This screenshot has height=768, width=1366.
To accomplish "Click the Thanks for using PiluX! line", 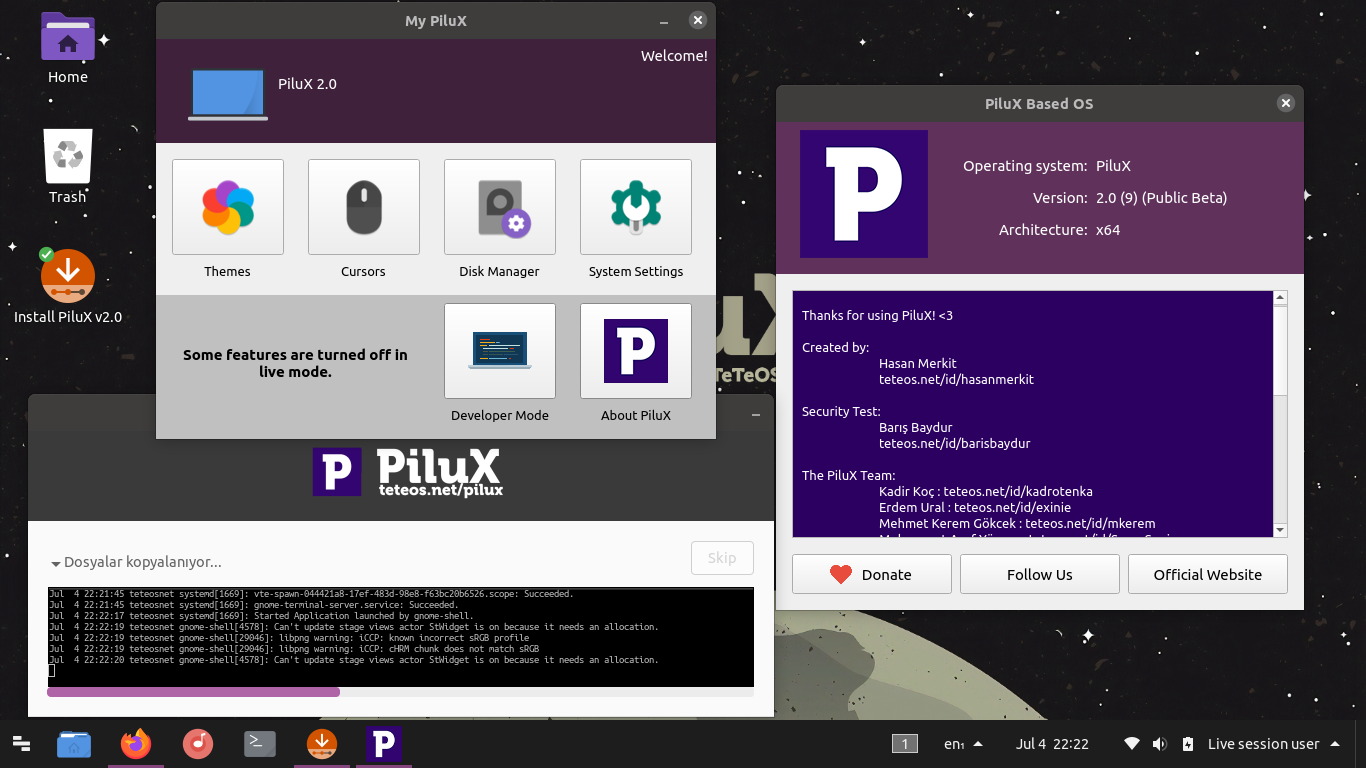I will [877, 315].
